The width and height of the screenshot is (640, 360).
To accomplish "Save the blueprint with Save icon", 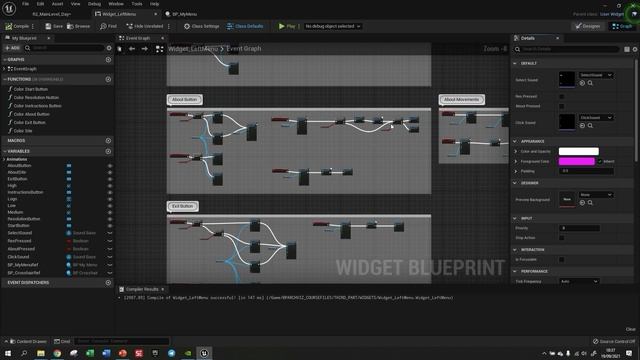I will (x=48, y=26).
